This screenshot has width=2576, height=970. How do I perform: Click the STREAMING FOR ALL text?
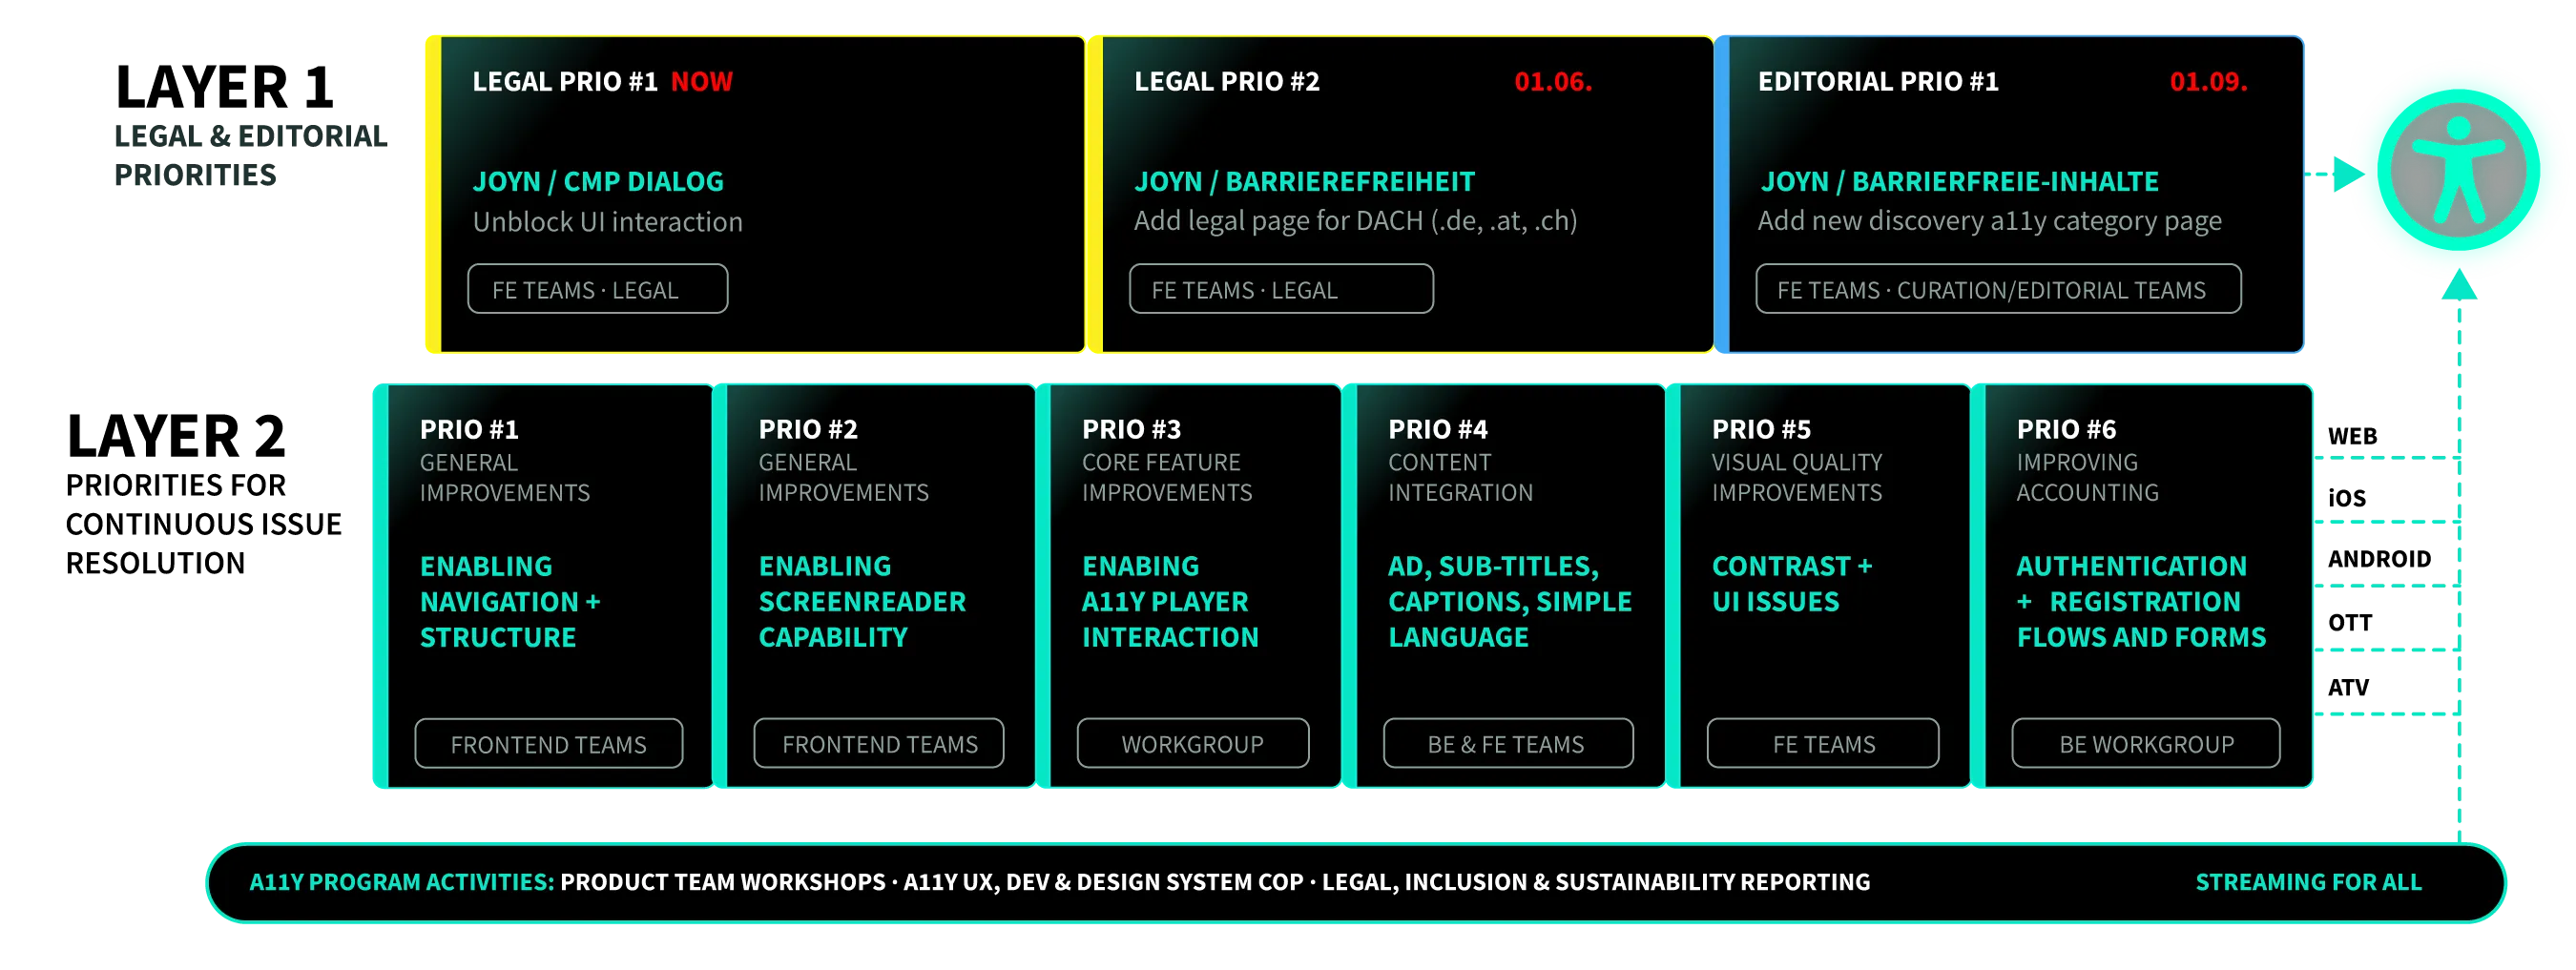[x=2307, y=881]
